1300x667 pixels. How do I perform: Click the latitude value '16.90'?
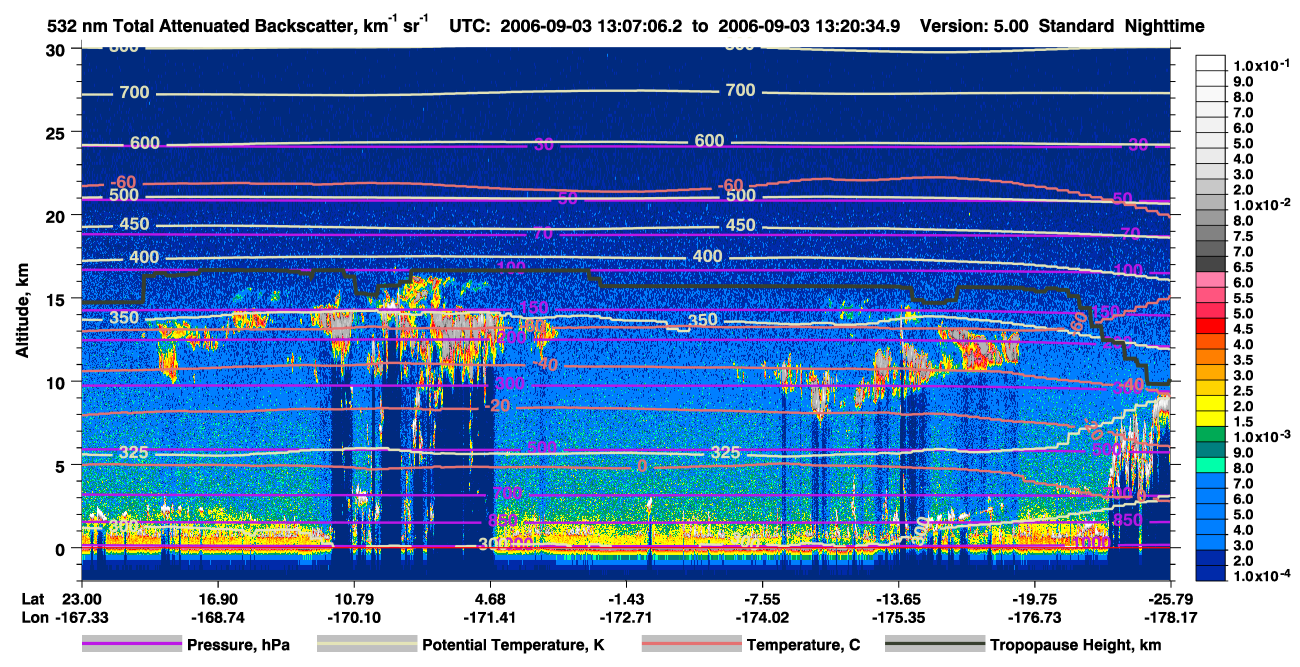click(x=216, y=598)
